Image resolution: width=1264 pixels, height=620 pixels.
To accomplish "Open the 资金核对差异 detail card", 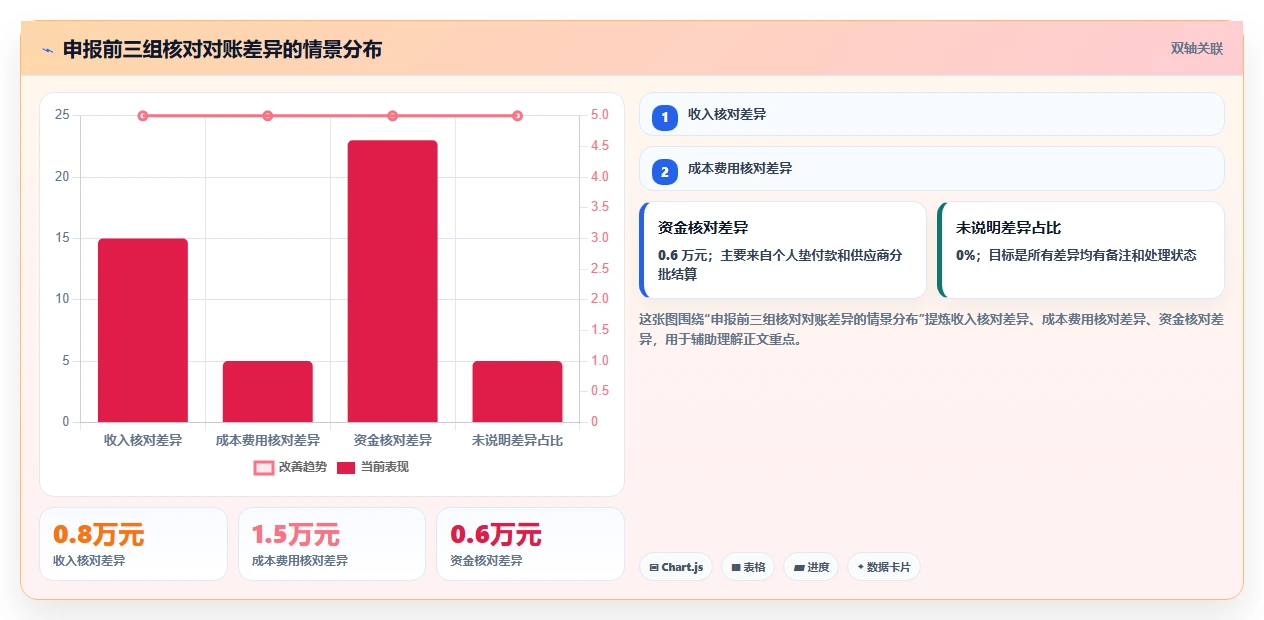I will click(783, 250).
